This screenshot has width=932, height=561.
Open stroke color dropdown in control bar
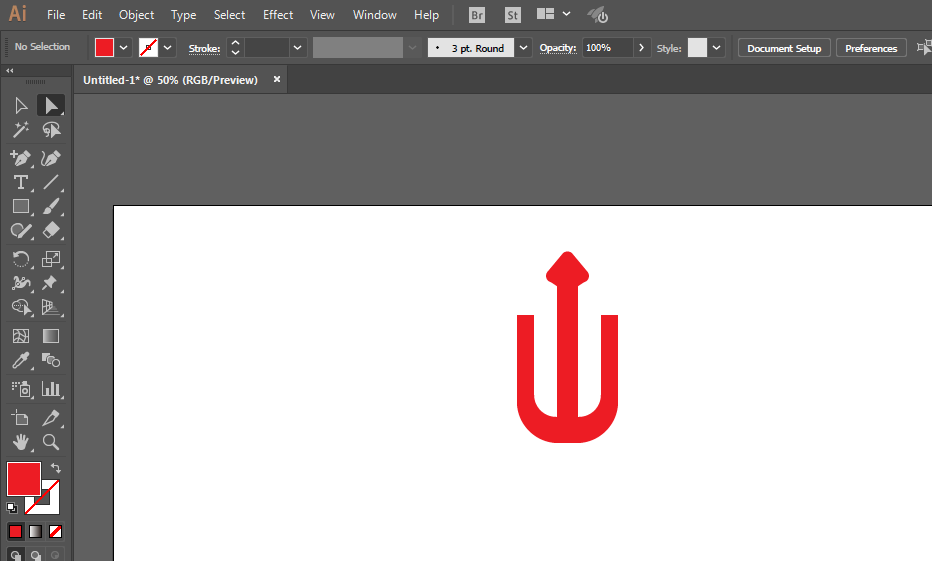coord(168,48)
